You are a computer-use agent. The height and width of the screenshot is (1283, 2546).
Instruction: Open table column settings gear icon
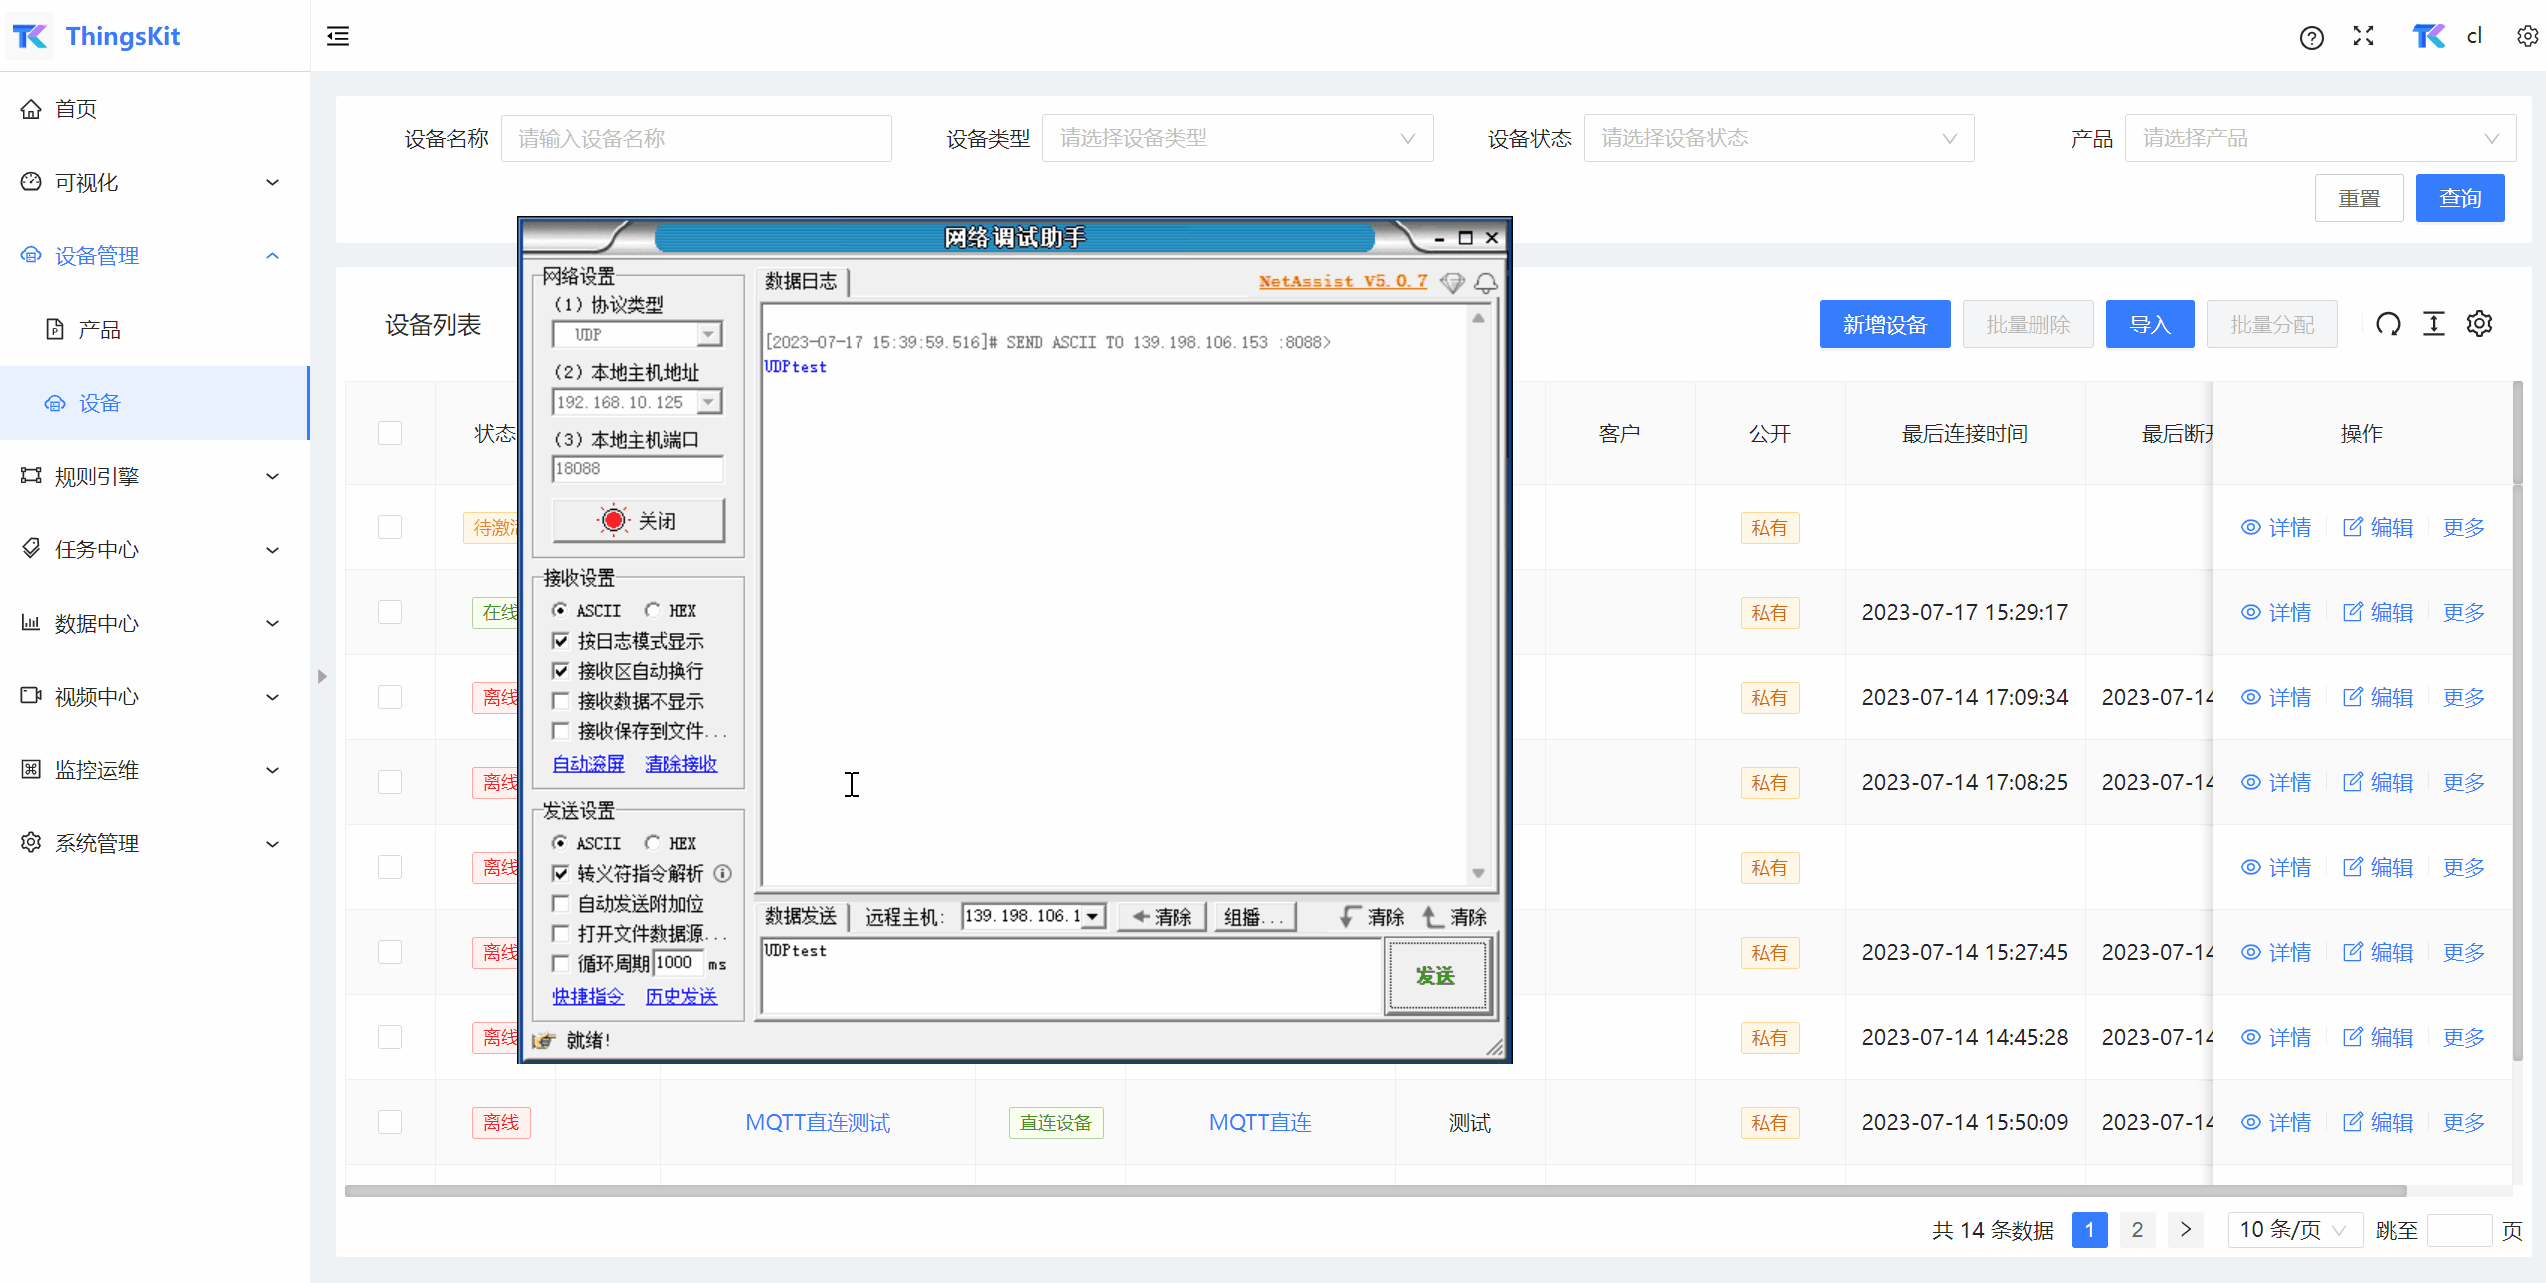pos(2480,324)
